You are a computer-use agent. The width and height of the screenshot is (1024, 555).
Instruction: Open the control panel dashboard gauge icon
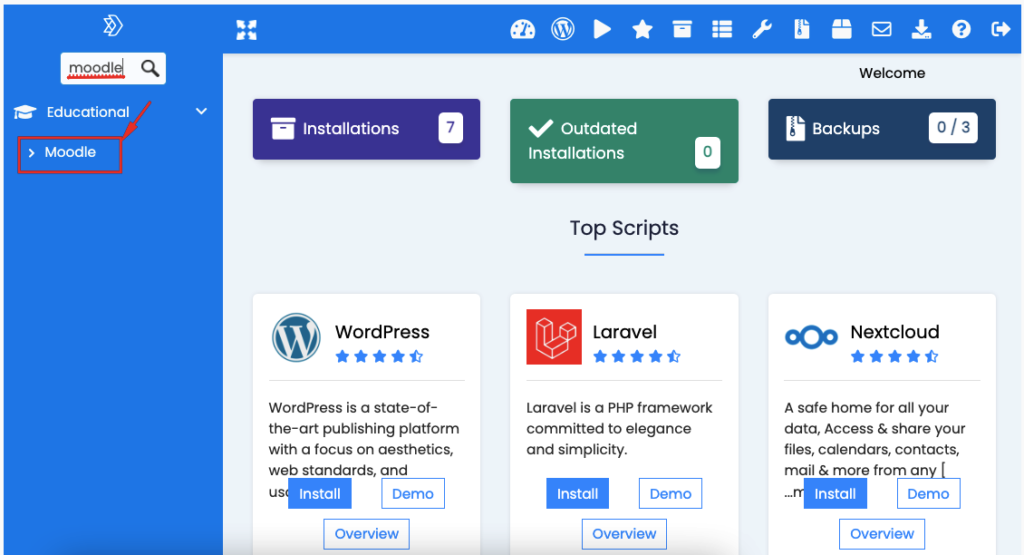[522, 29]
